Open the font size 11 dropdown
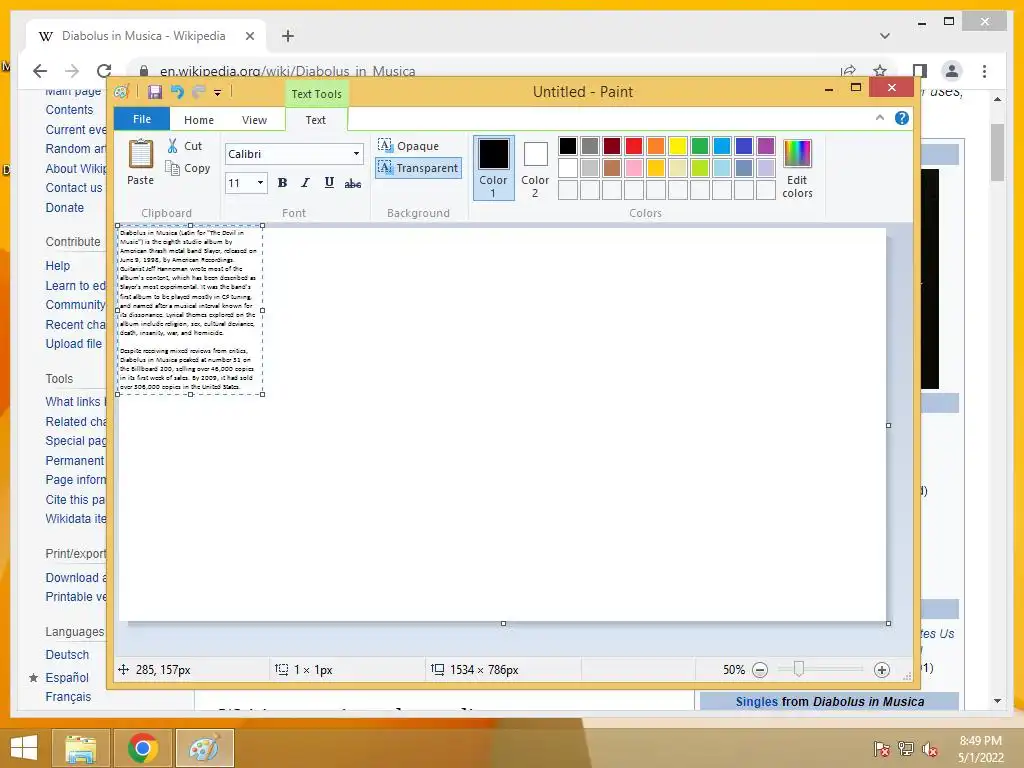Screen dimensions: 1024x768 point(260,183)
